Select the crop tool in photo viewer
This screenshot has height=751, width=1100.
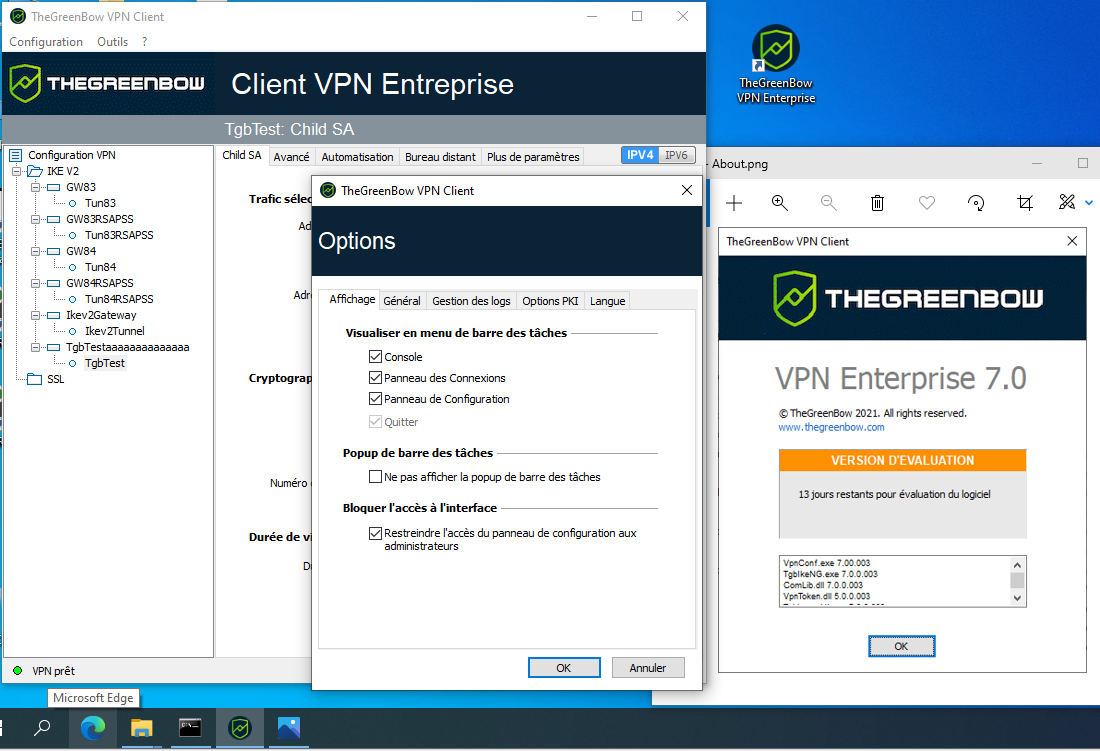(1025, 203)
